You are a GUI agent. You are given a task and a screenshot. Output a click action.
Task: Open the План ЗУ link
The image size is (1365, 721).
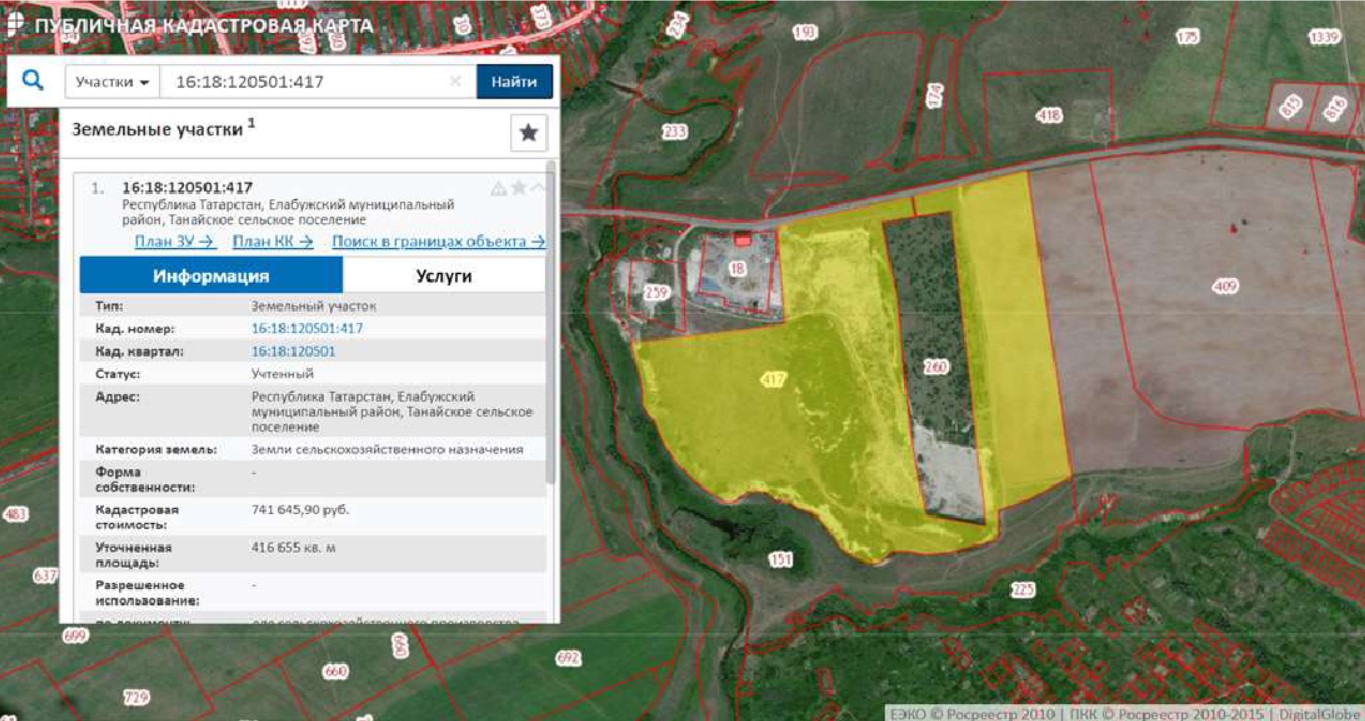coord(175,241)
